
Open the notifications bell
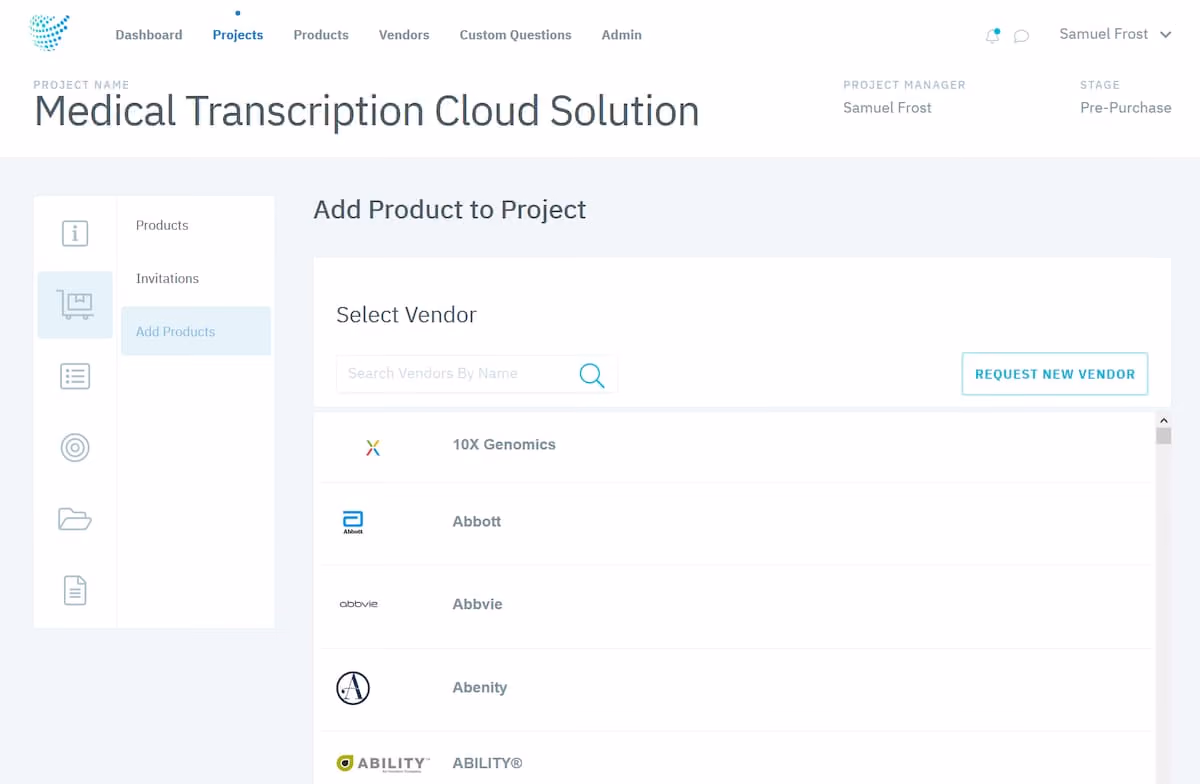point(992,36)
